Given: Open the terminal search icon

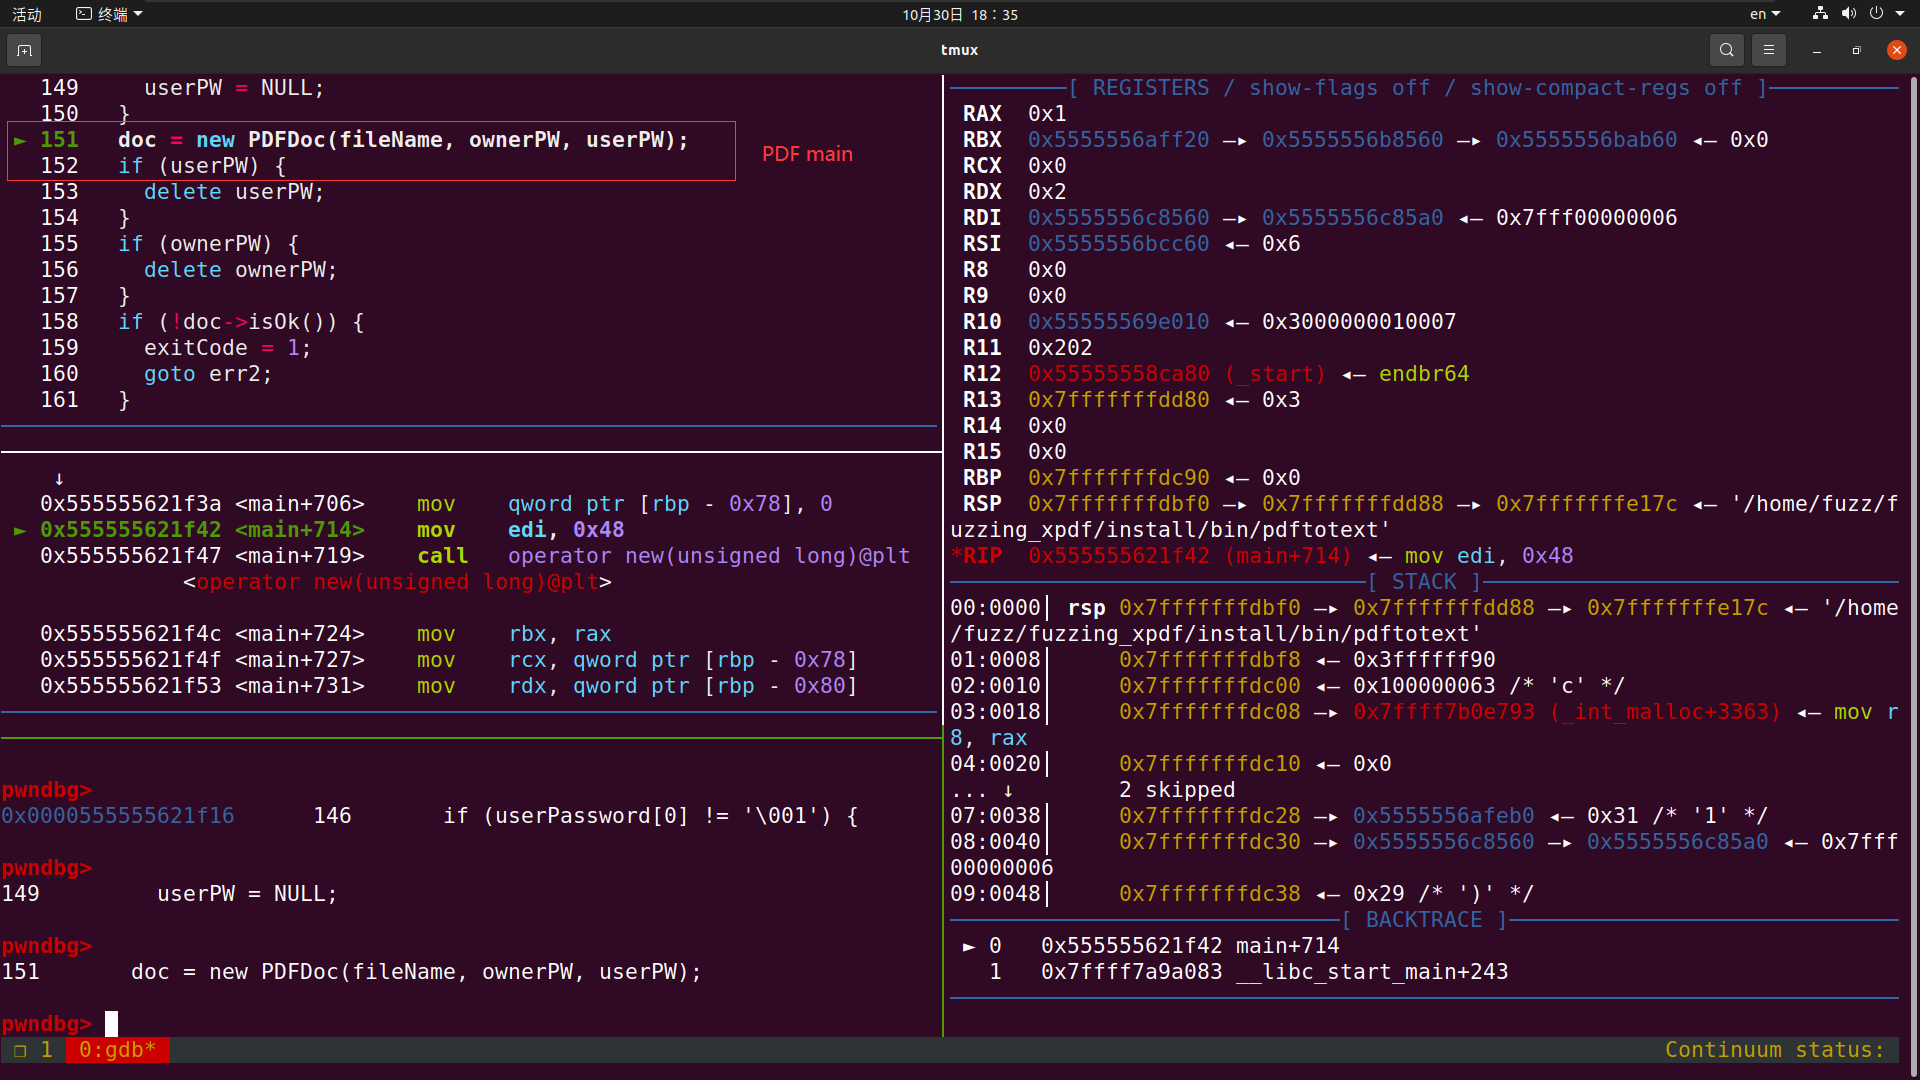Looking at the screenshot, I should tap(1726, 50).
